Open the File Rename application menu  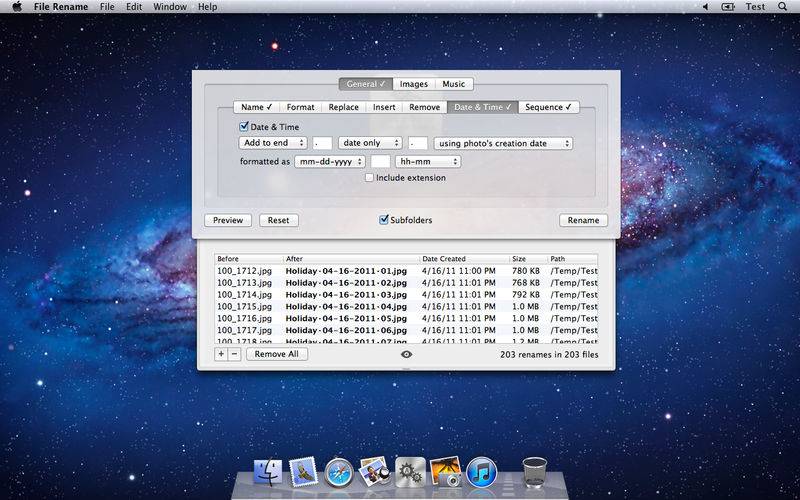(61, 7)
